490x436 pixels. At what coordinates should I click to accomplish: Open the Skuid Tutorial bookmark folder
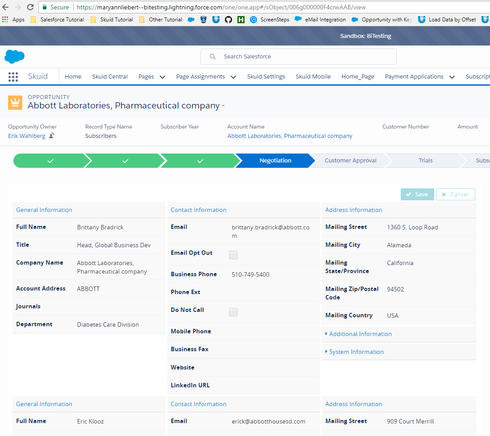[x=112, y=20]
